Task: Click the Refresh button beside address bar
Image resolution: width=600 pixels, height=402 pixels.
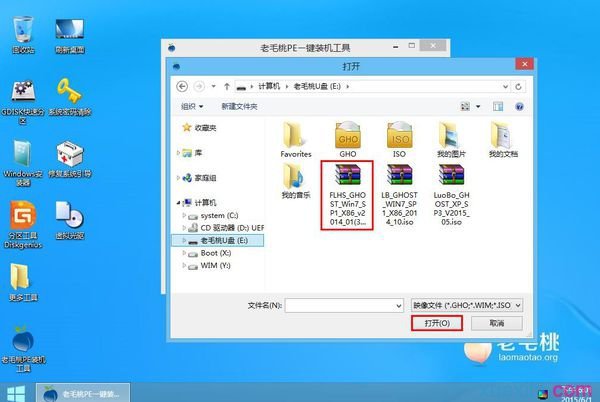Action: click(518, 86)
